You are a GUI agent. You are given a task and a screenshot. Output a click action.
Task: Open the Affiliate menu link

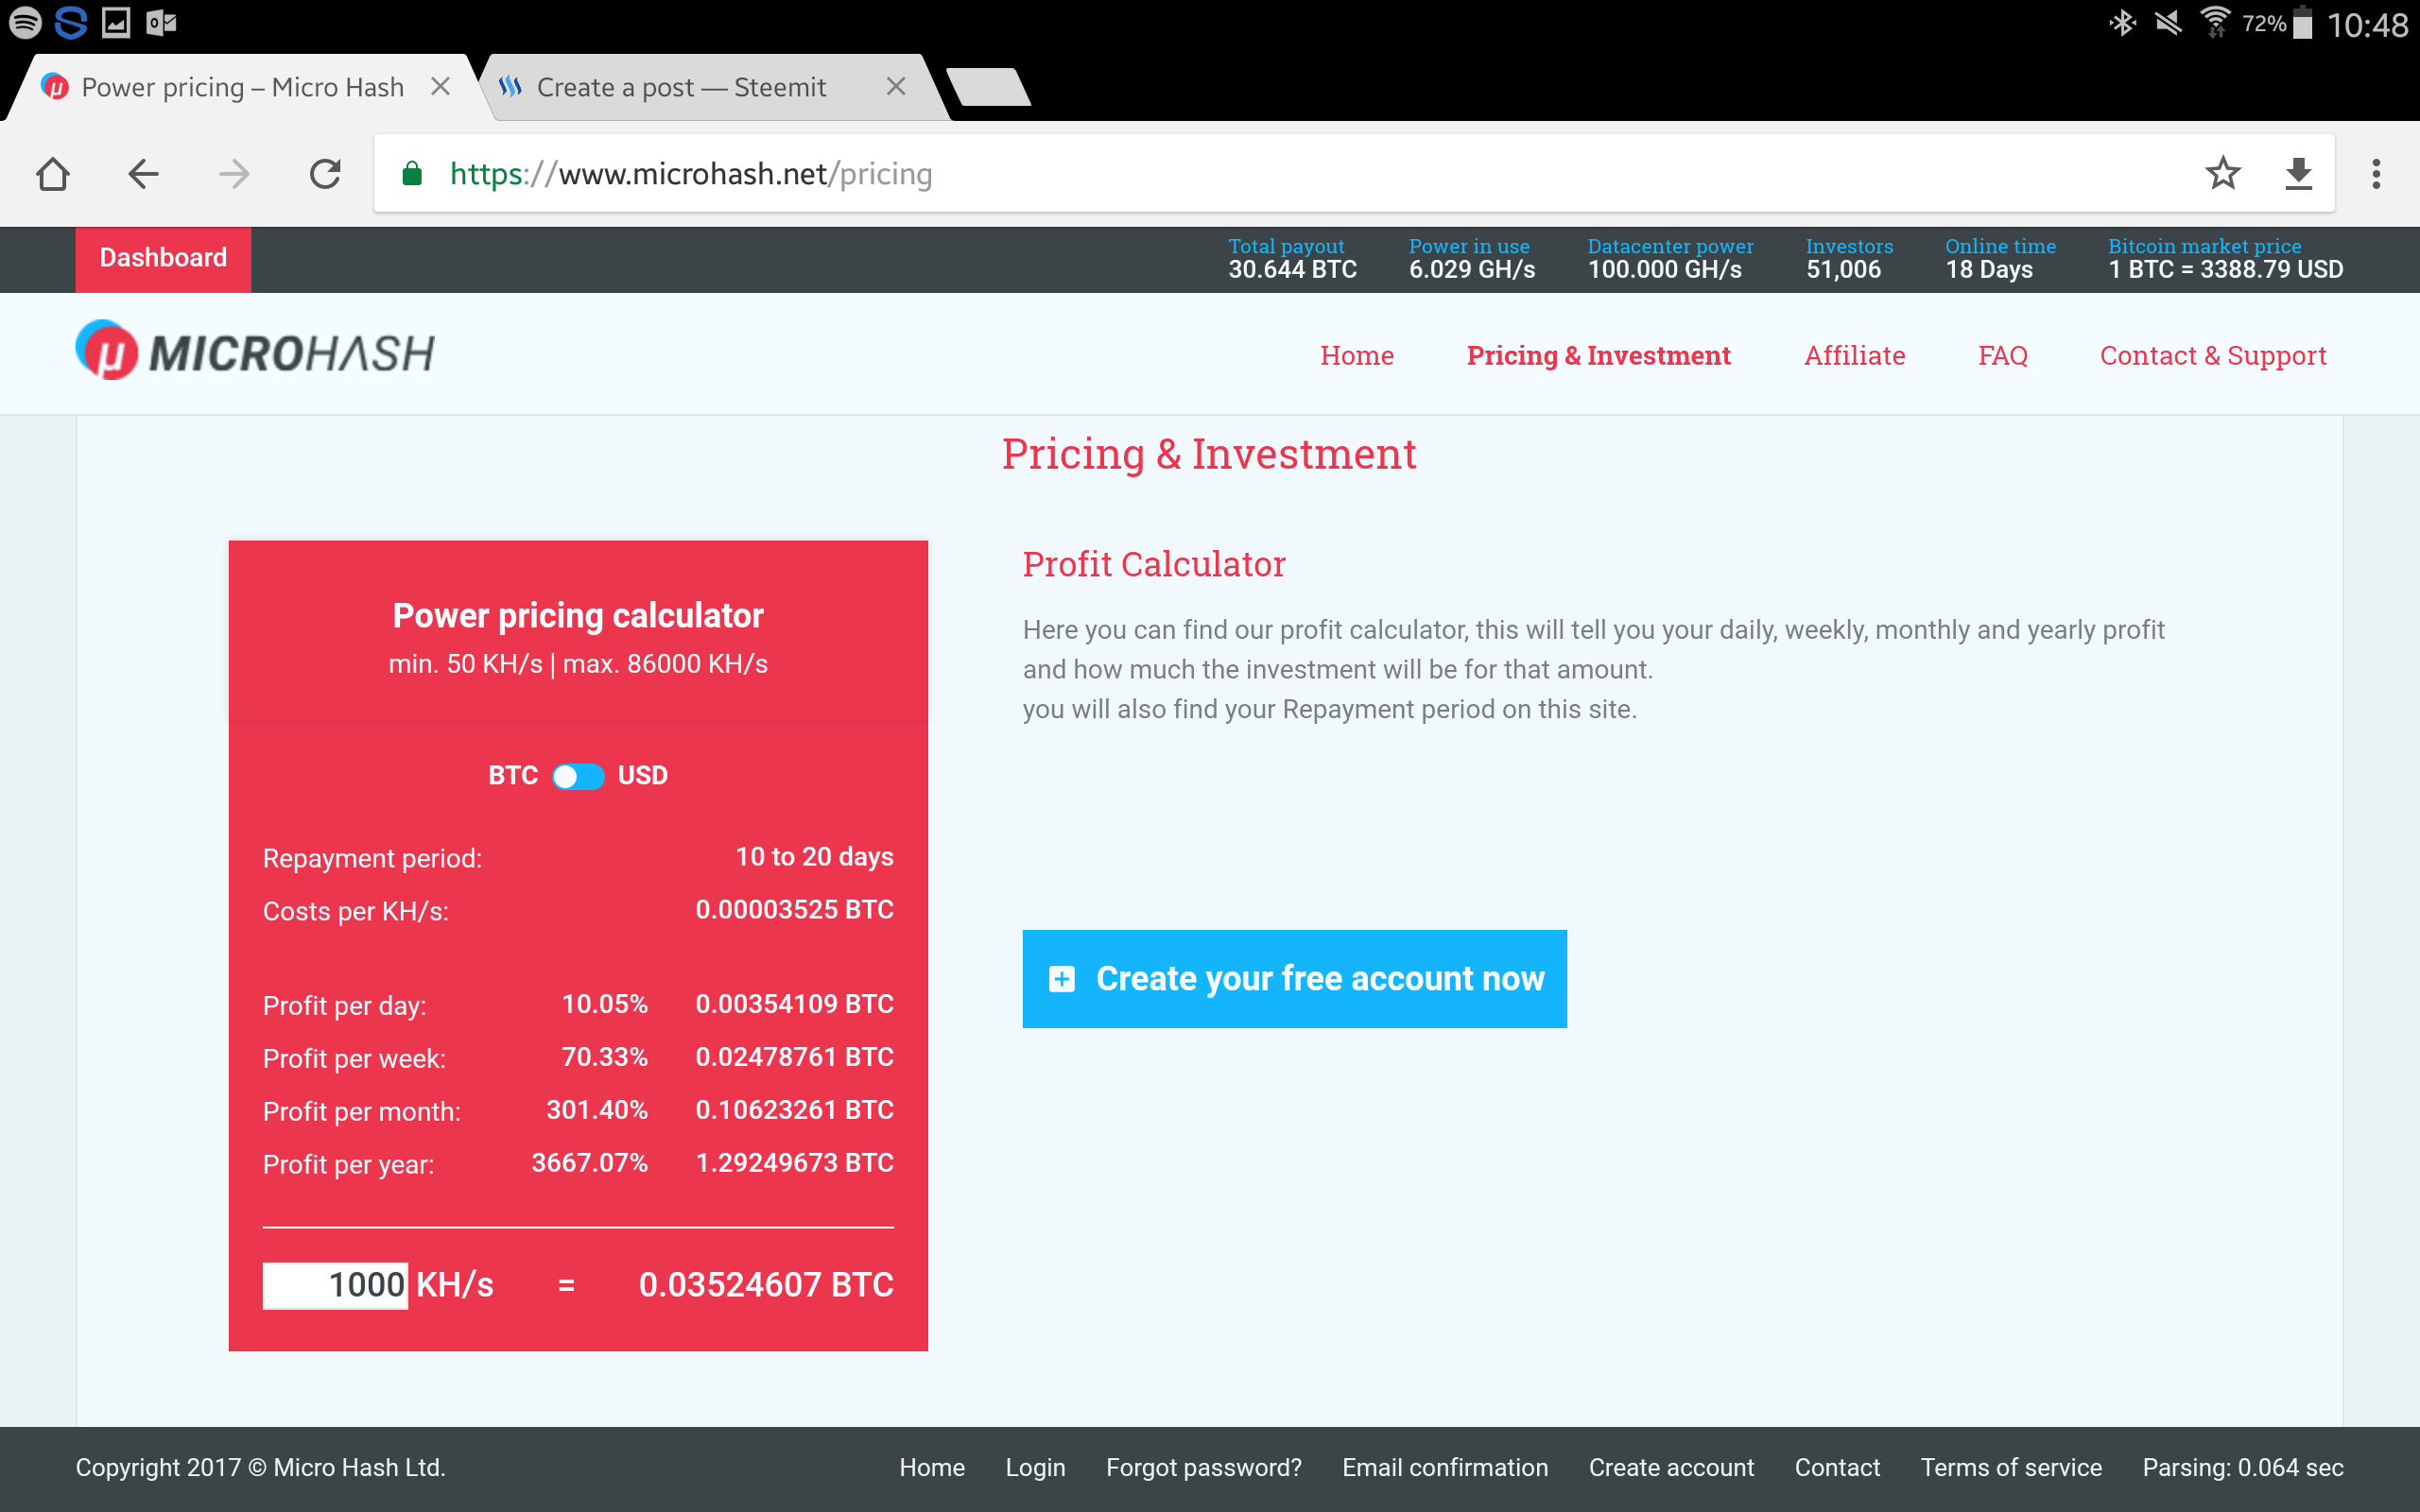tap(1854, 356)
